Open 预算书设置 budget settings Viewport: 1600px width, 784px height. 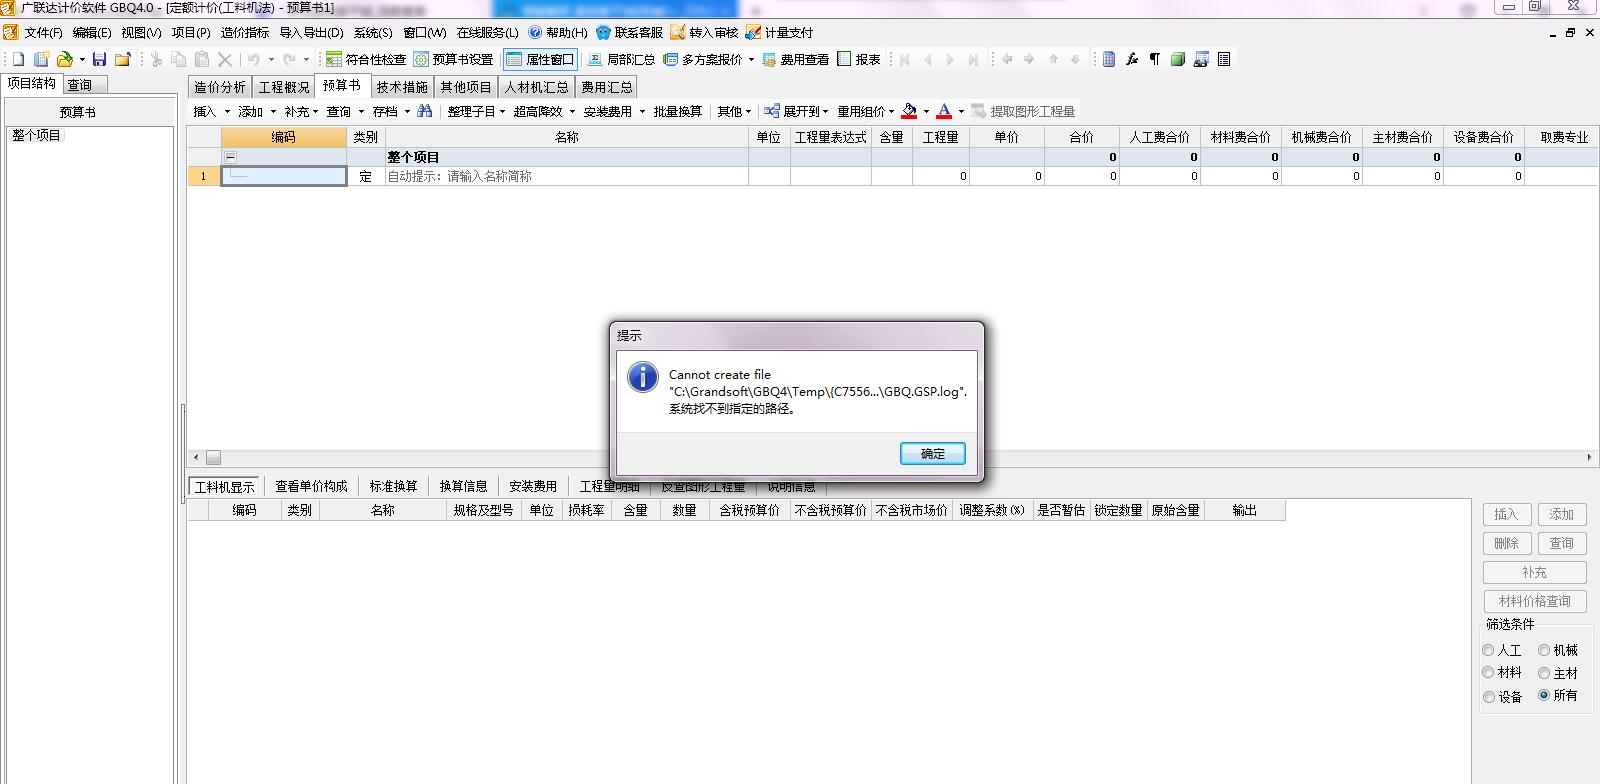[454, 60]
